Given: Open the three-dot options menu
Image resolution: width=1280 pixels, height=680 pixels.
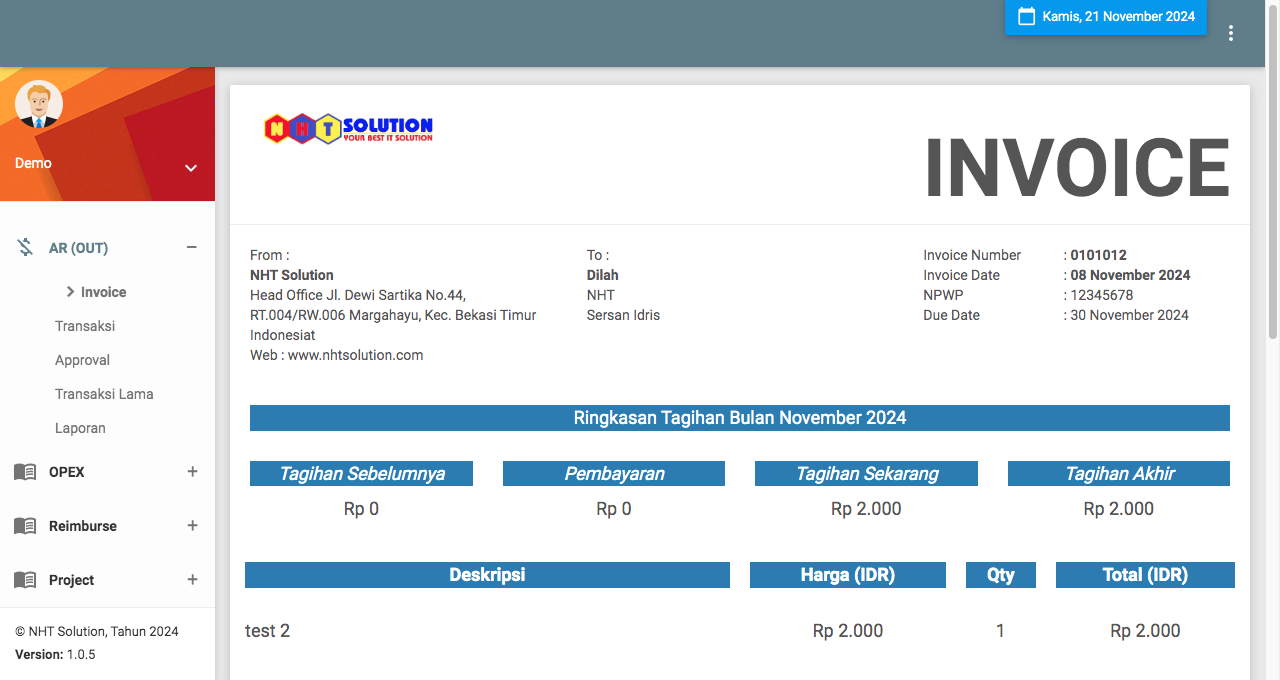Looking at the screenshot, I should pyautogui.click(x=1230, y=33).
